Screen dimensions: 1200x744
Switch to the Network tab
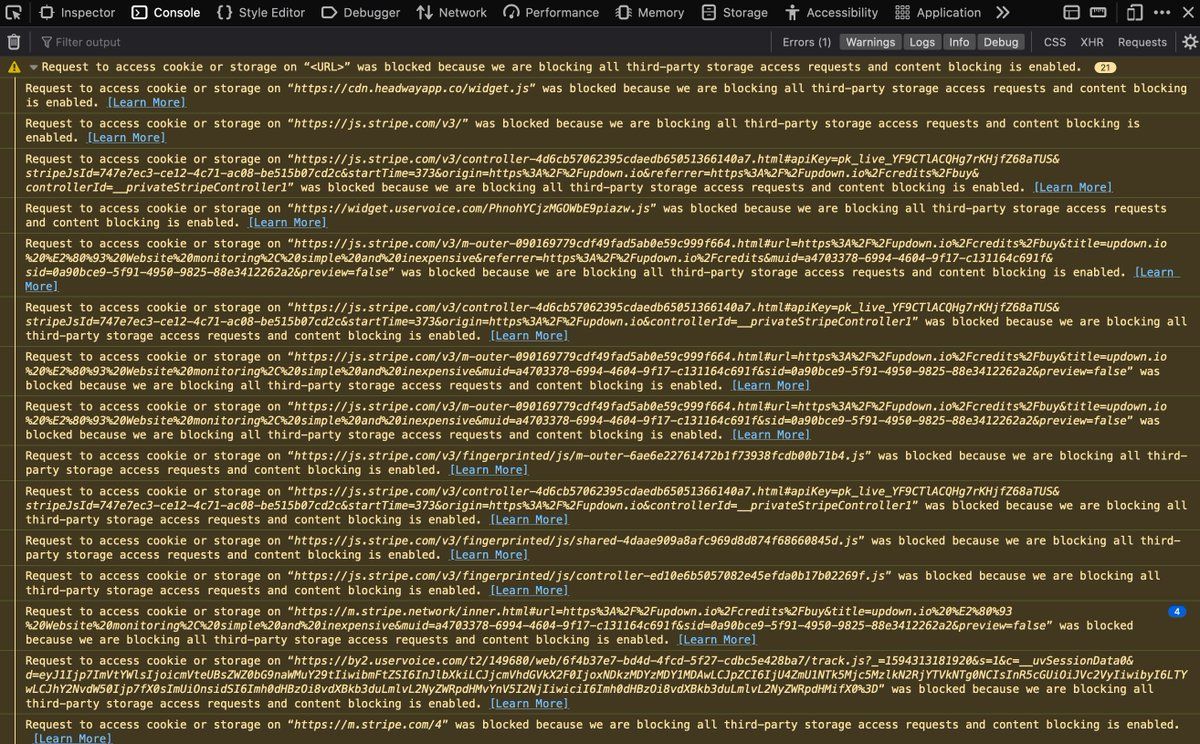(x=452, y=13)
